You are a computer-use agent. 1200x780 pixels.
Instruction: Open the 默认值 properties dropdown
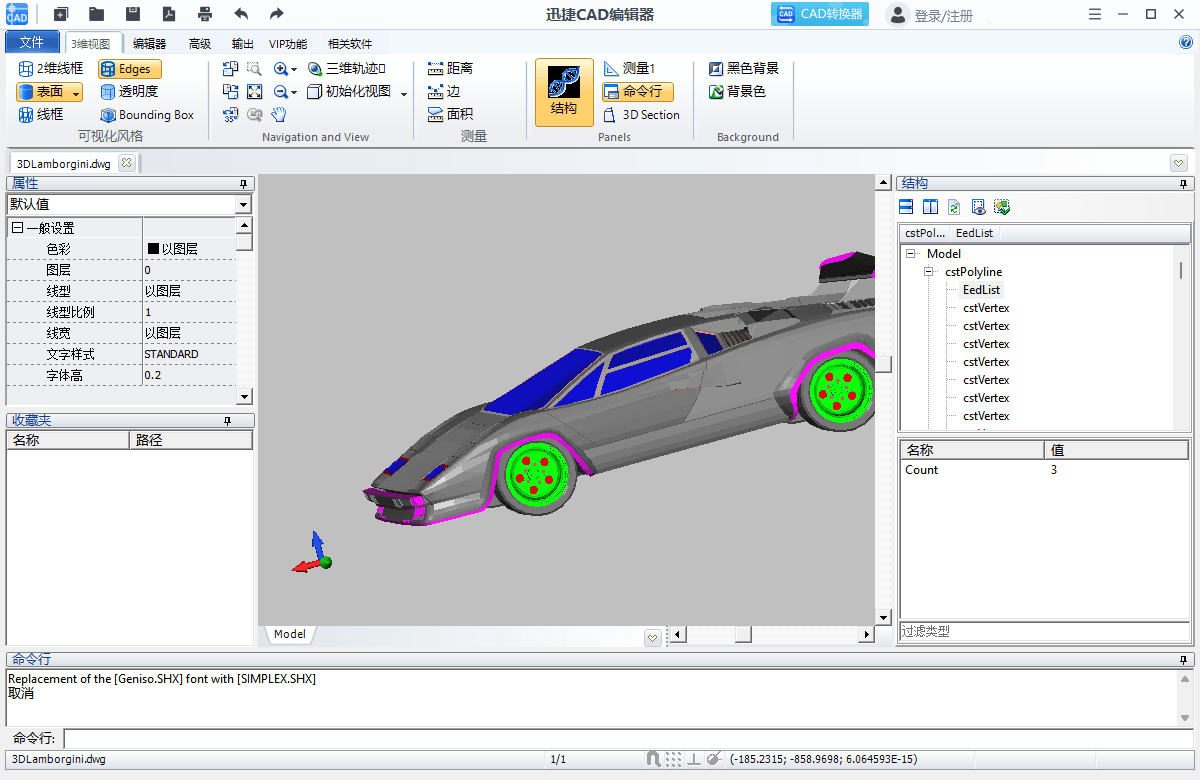(x=243, y=204)
